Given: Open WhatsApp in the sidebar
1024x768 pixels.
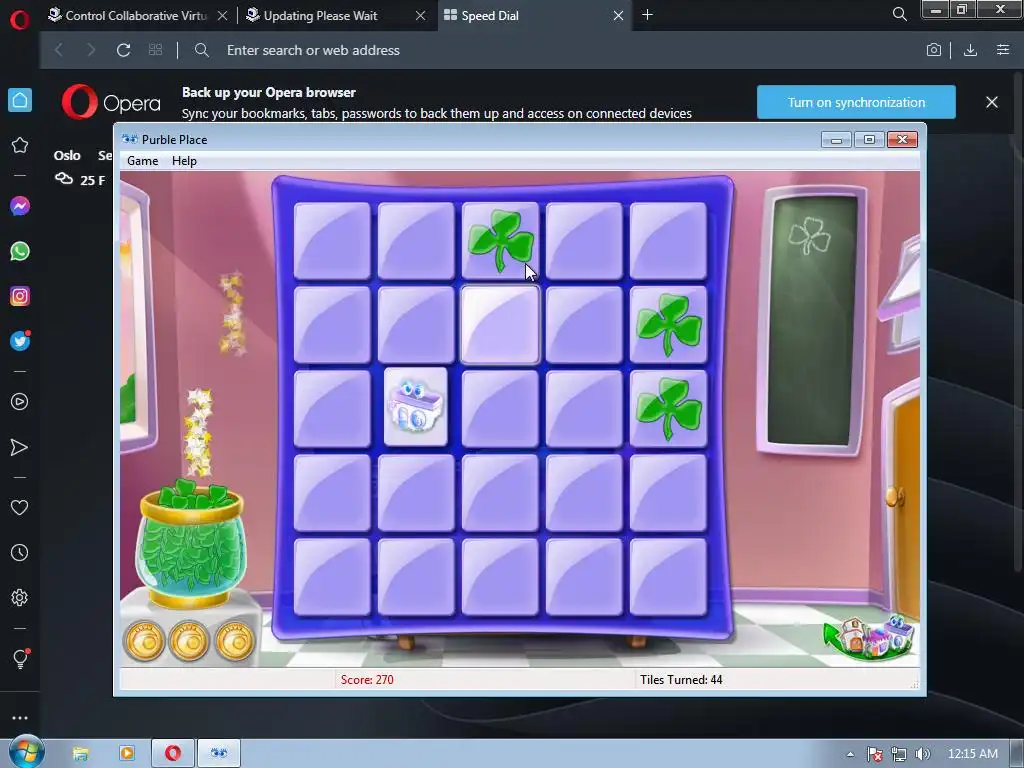Looking at the screenshot, I should click(x=20, y=251).
